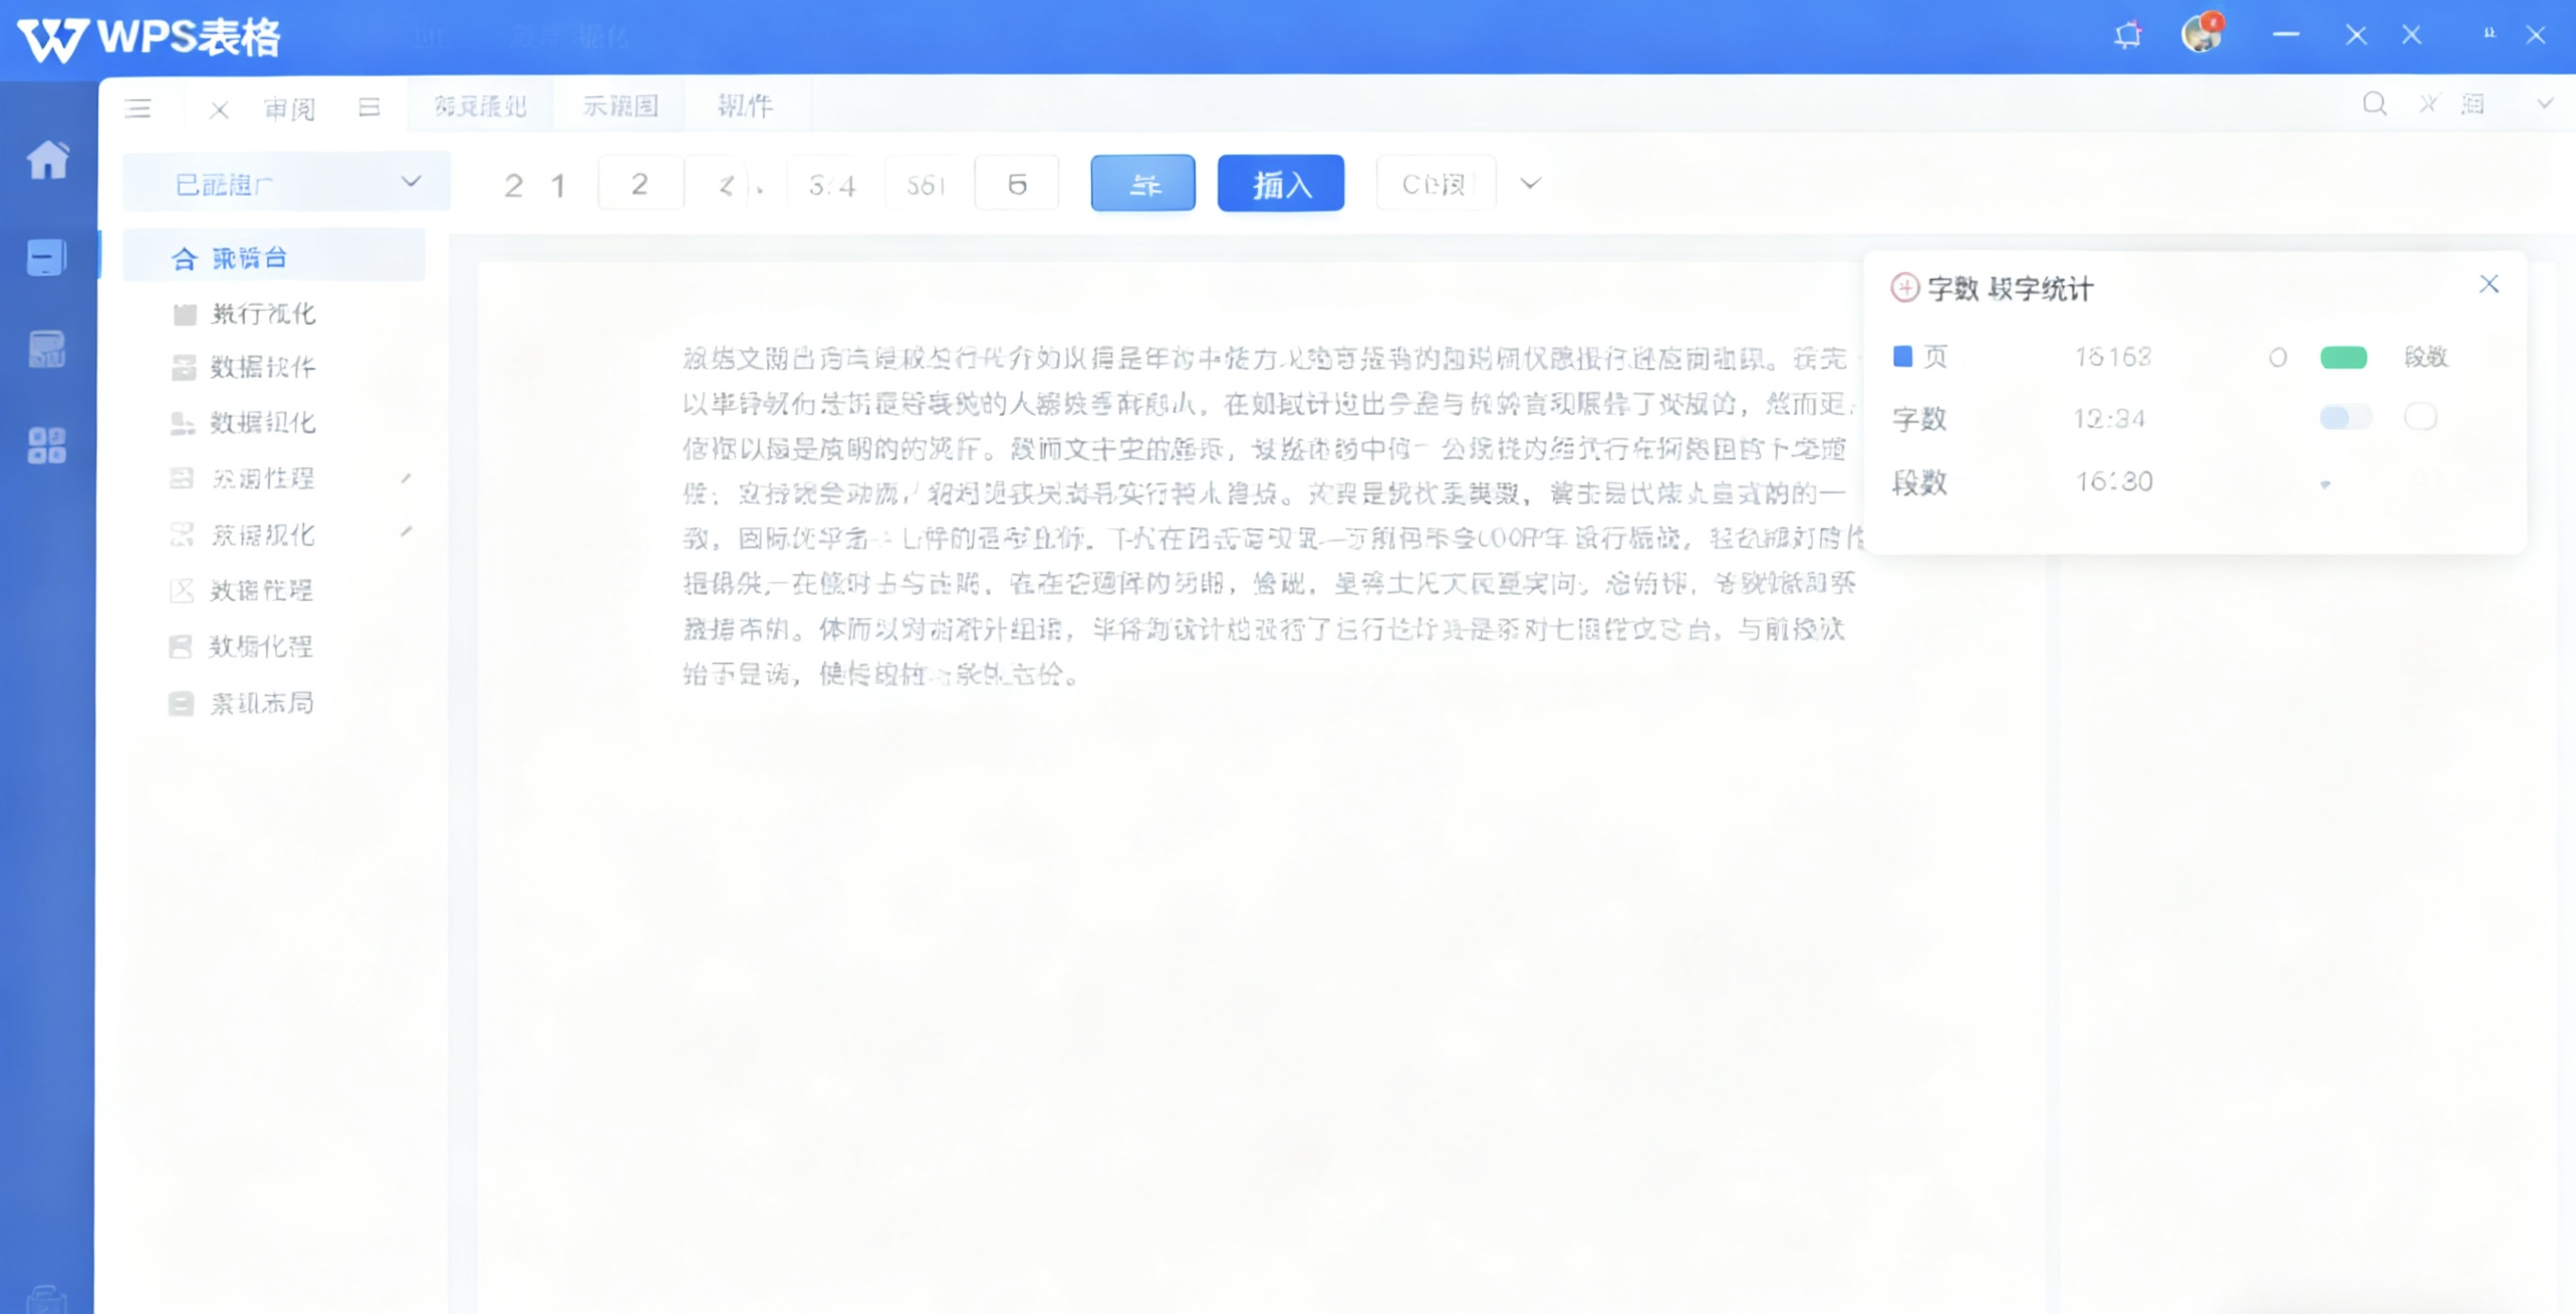Click the blue page color swatch in statistics
The height and width of the screenshot is (1314, 2576).
[x=1903, y=356]
